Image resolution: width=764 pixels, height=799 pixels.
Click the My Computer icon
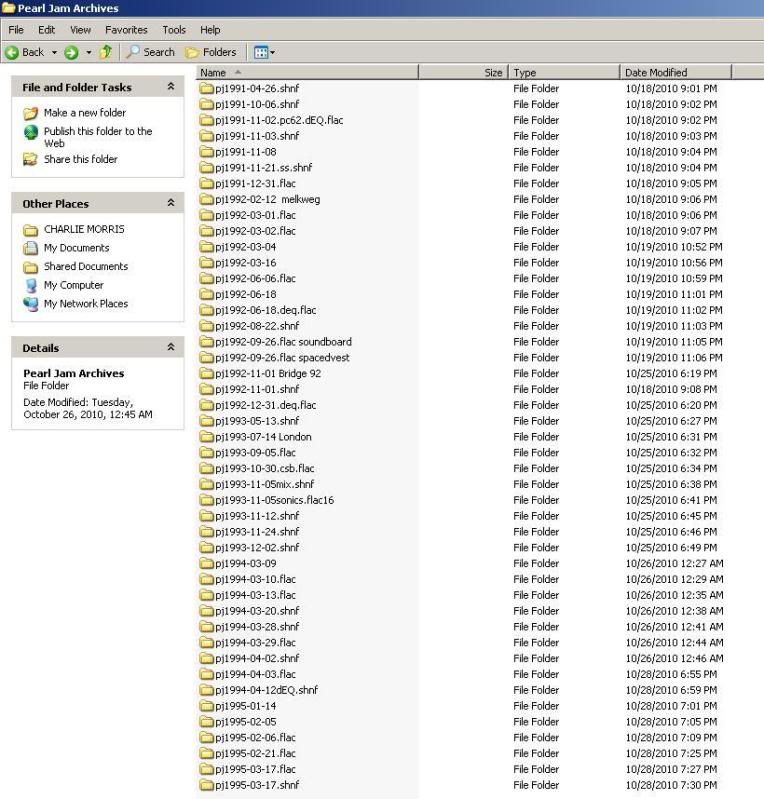[31, 285]
